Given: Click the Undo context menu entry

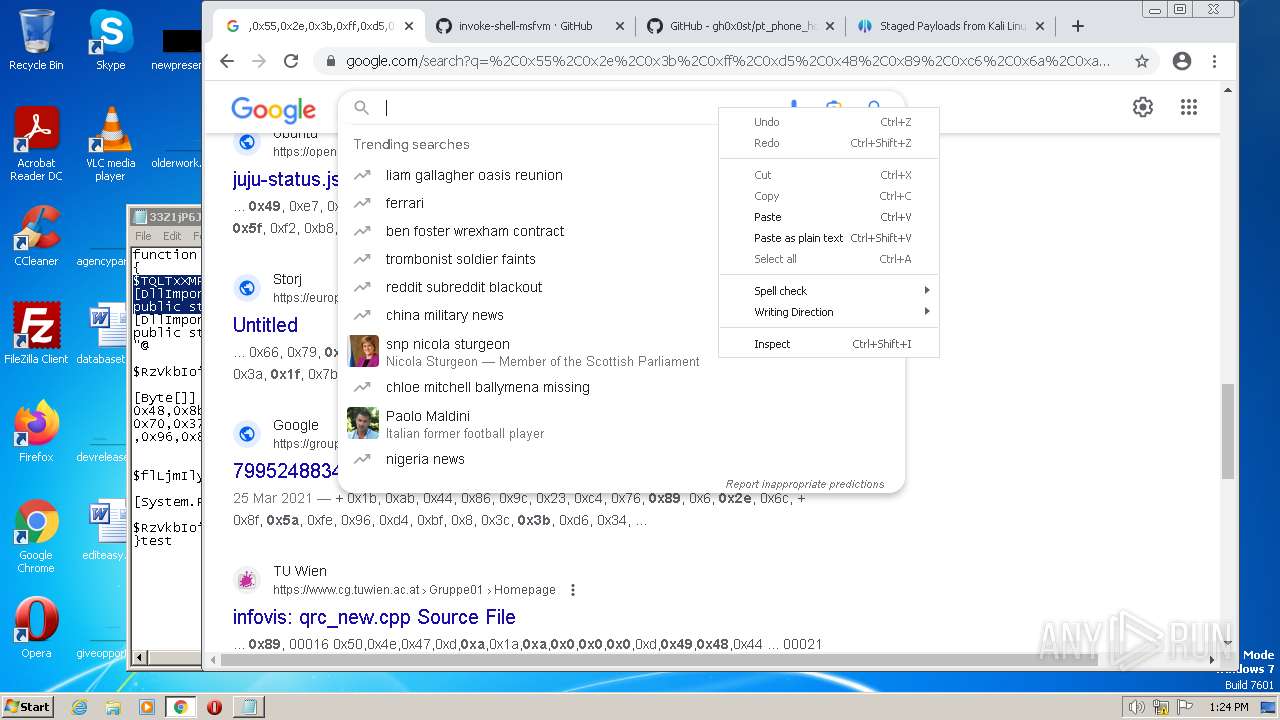Looking at the screenshot, I should point(828,122).
